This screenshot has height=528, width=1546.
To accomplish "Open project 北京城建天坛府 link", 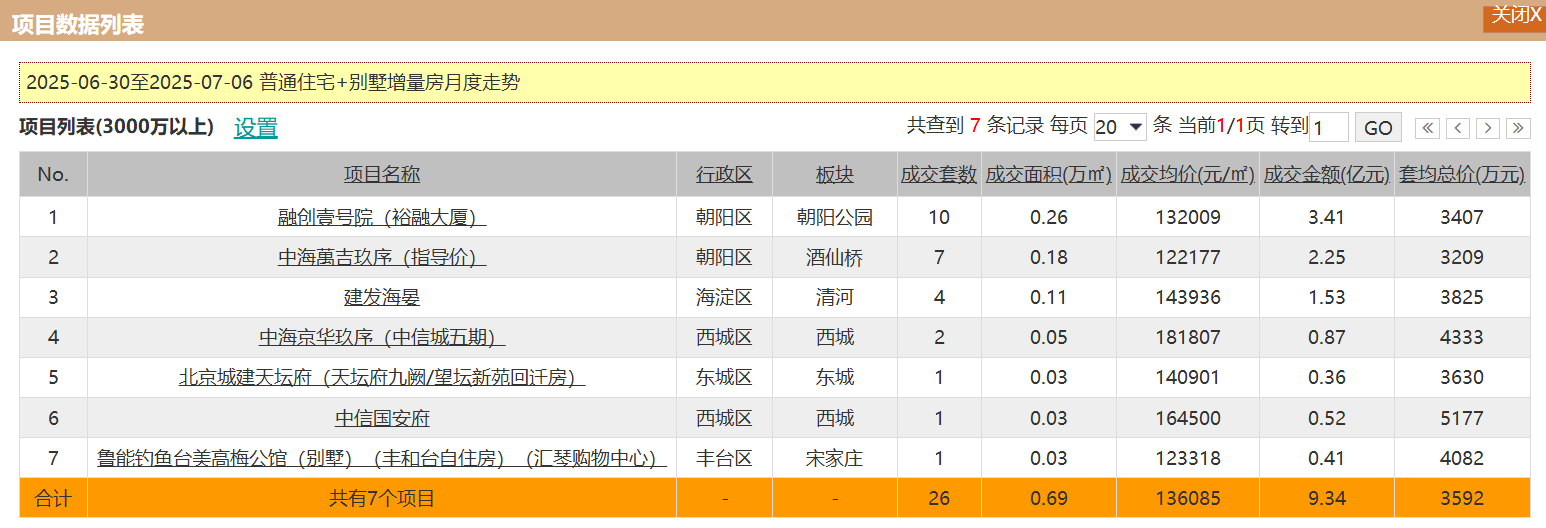I will pos(382,377).
